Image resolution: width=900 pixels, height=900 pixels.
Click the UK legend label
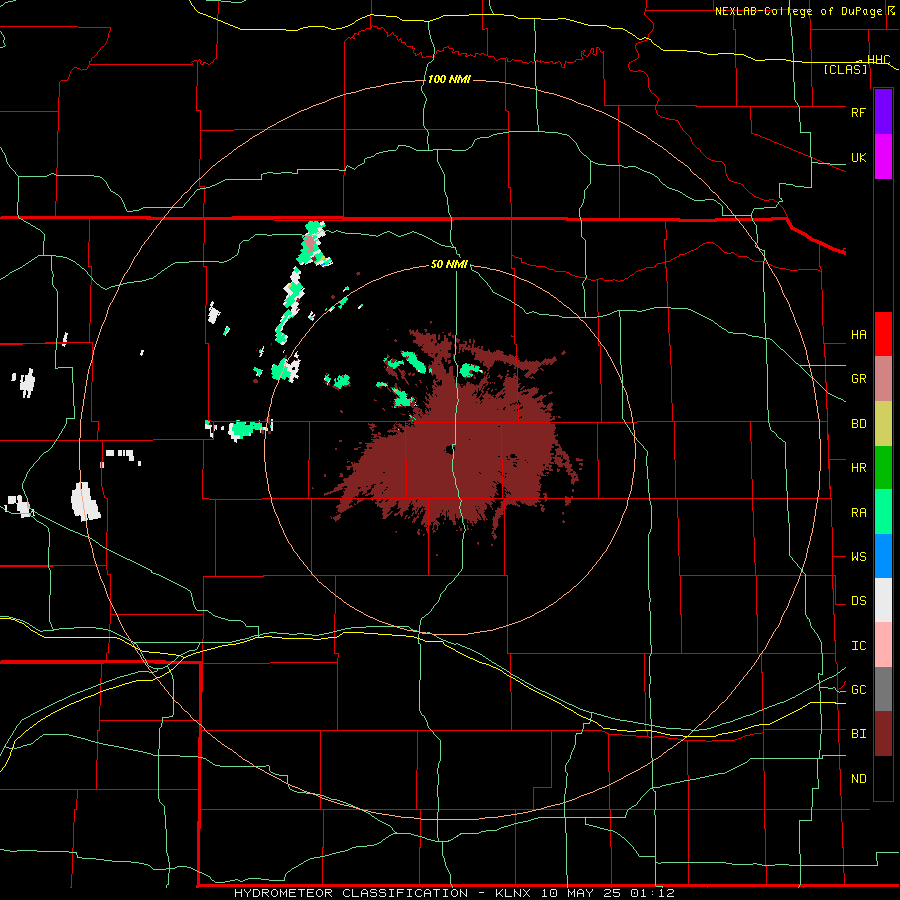coord(858,157)
